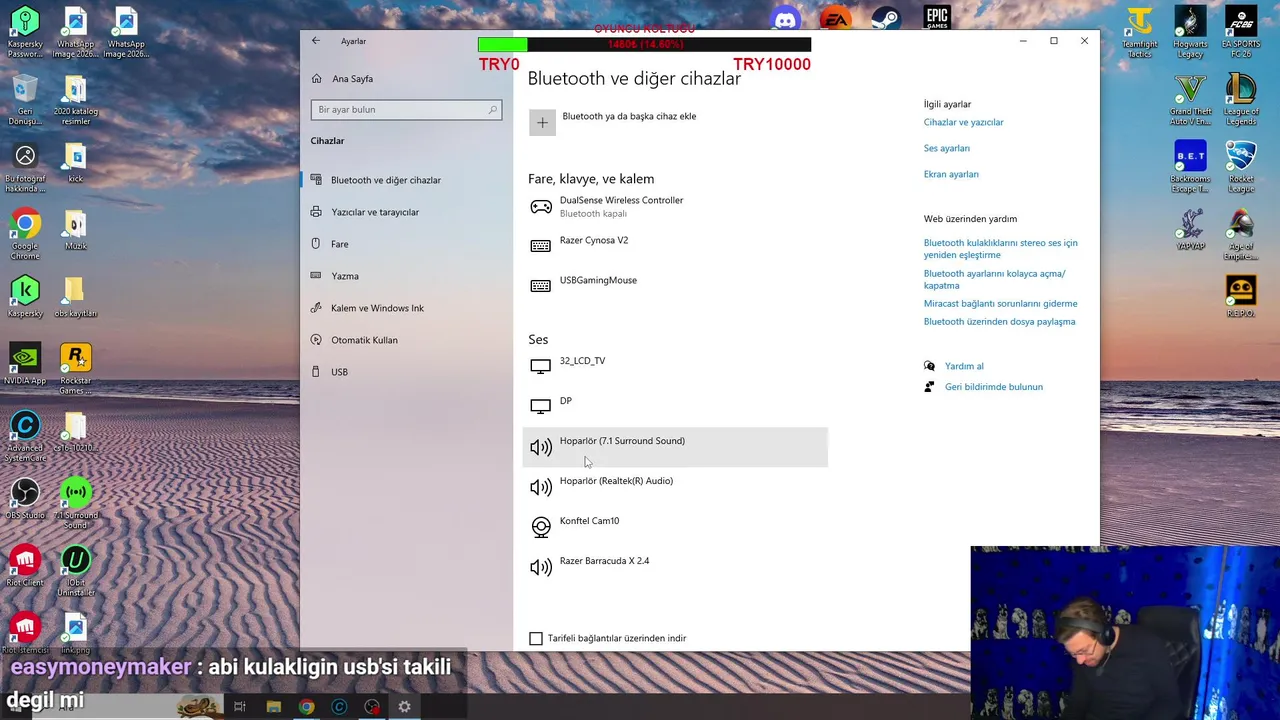
Task: Open Advanced SystemCare desktop icon
Action: coord(25,437)
